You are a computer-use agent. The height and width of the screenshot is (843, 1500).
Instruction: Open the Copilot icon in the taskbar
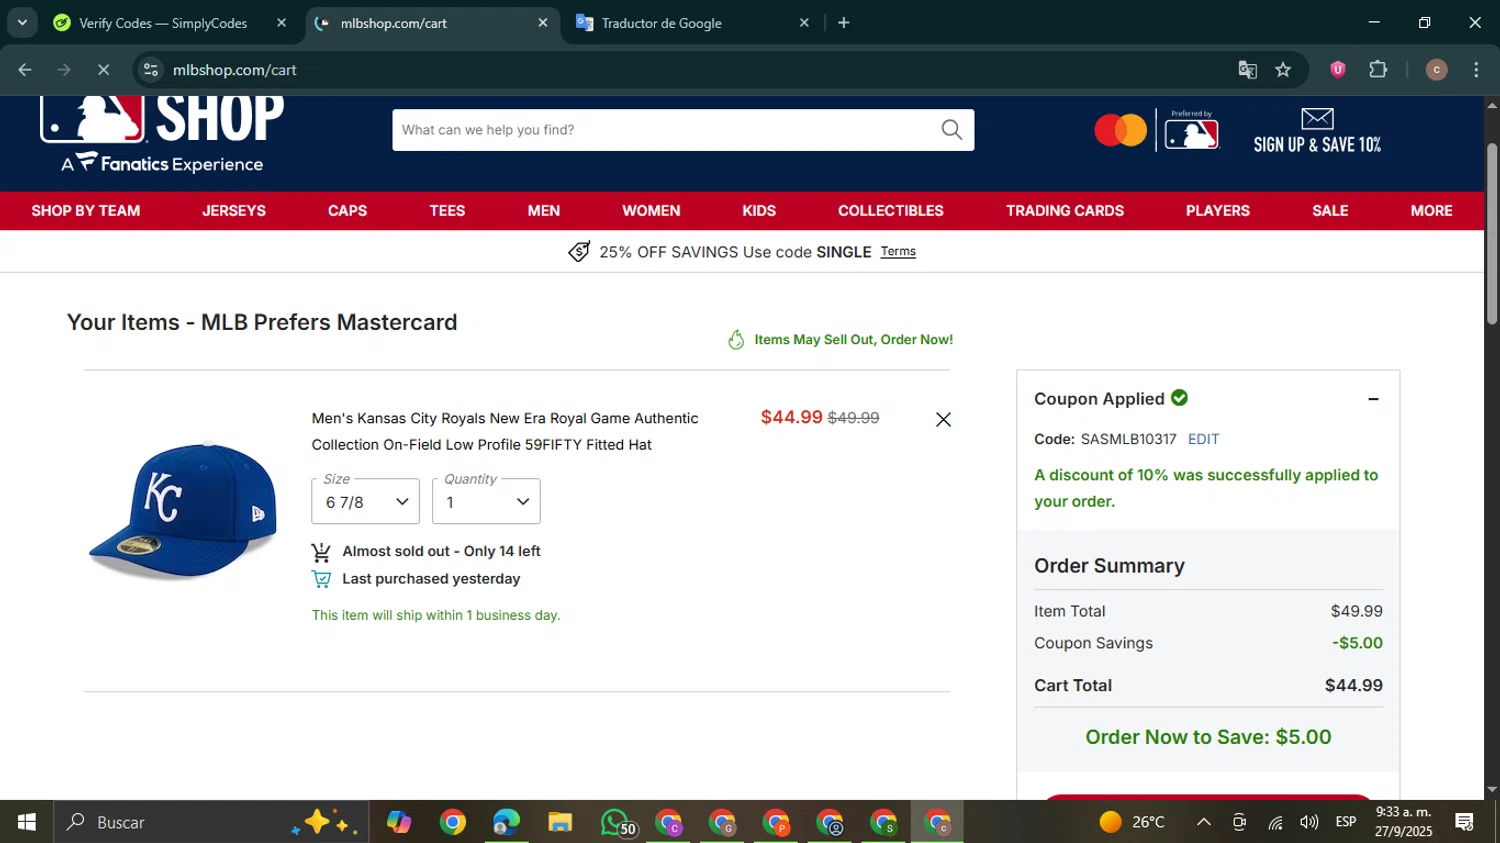click(399, 822)
